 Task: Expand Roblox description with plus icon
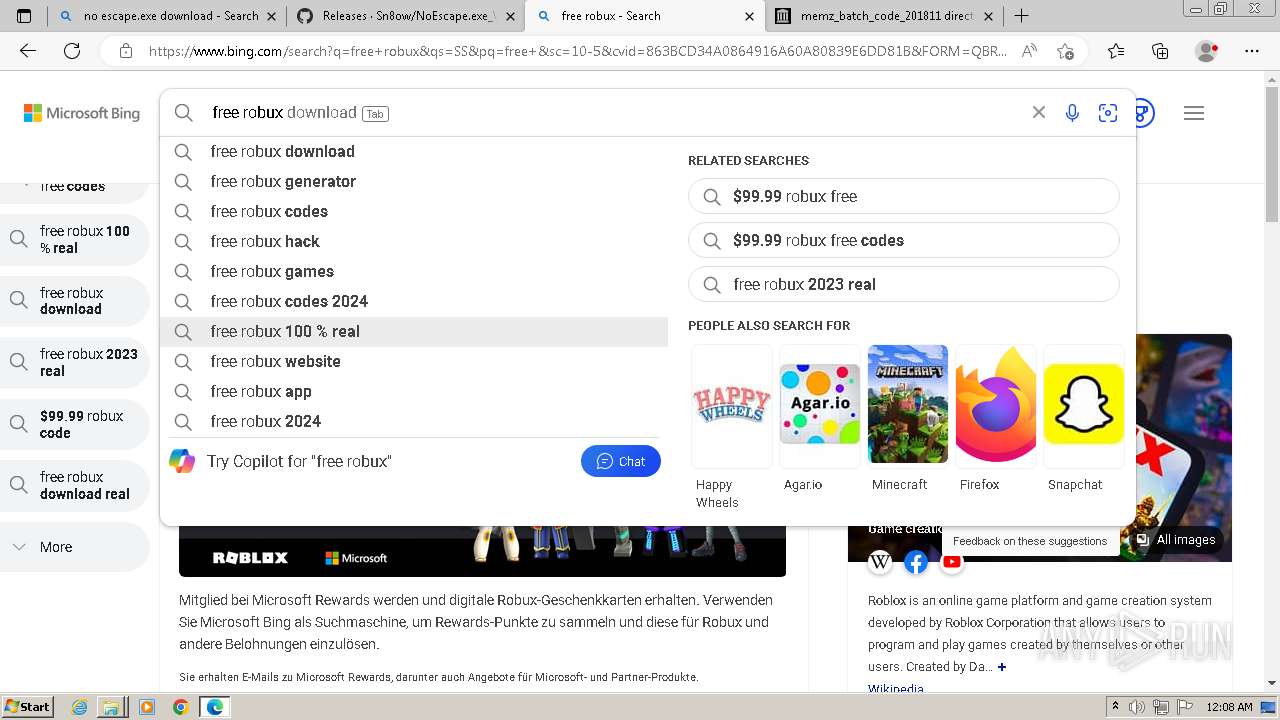pos(1001,667)
